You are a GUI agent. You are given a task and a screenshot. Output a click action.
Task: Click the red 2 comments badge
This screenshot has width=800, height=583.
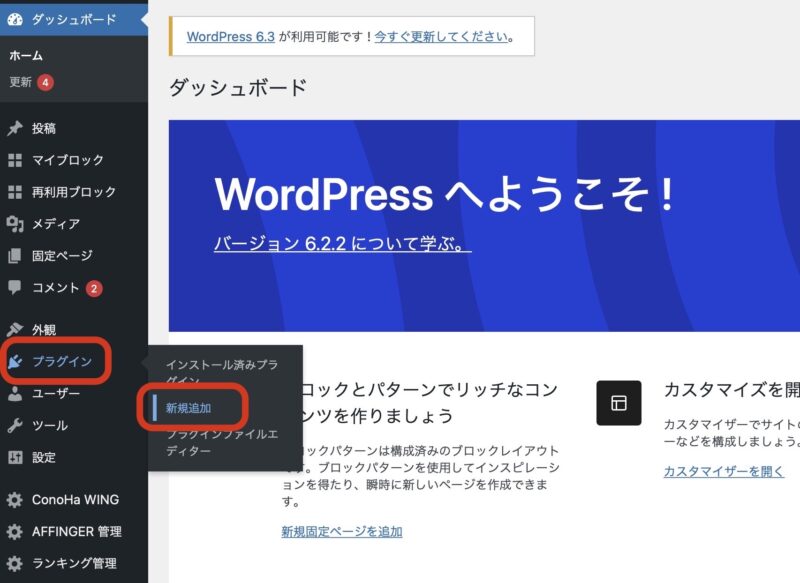coord(94,289)
